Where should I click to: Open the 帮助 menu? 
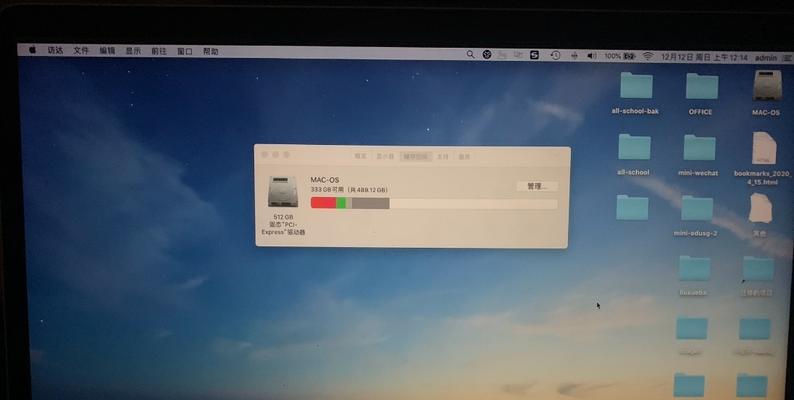pyautogui.click(x=211, y=51)
